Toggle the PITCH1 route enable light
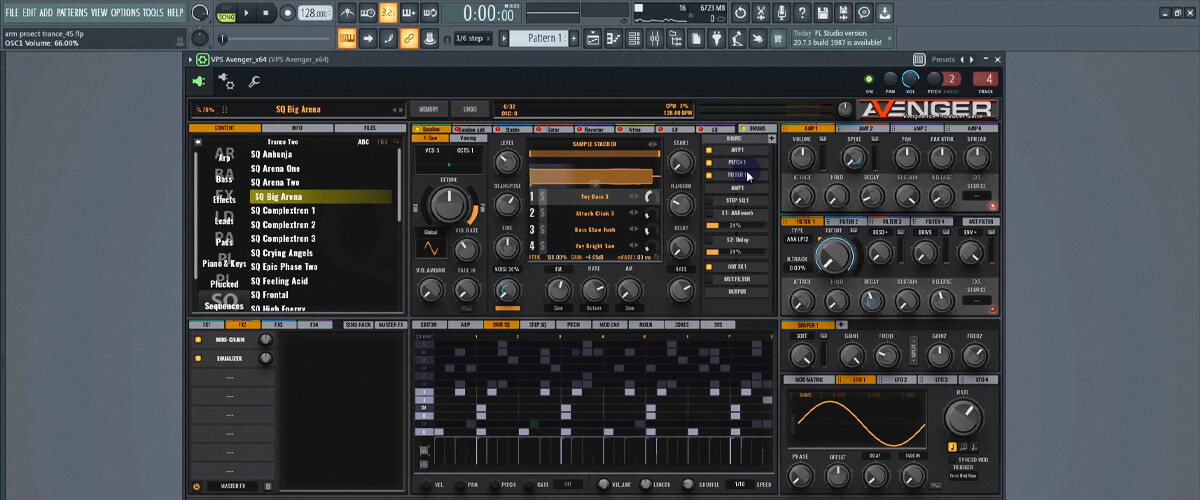The width and height of the screenshot is (1200, 500). (709, 162)
